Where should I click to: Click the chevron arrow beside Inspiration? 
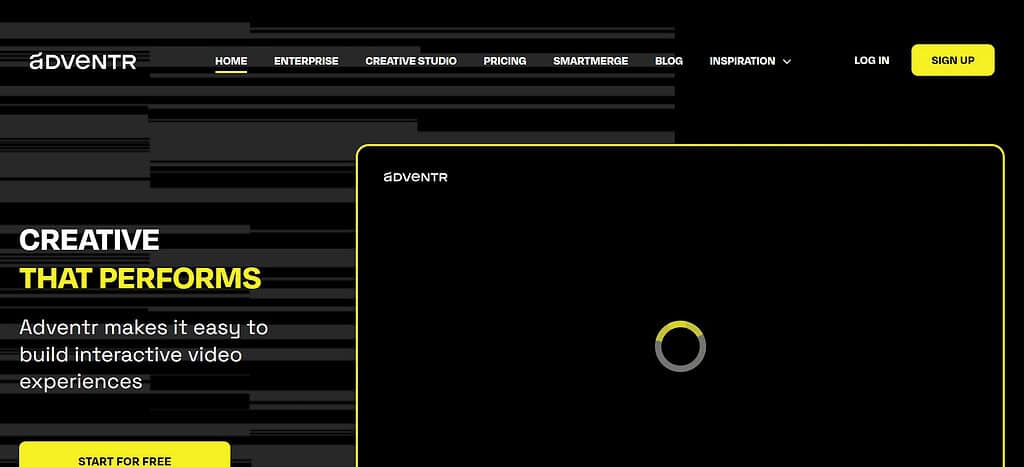(x=787, y=61)
